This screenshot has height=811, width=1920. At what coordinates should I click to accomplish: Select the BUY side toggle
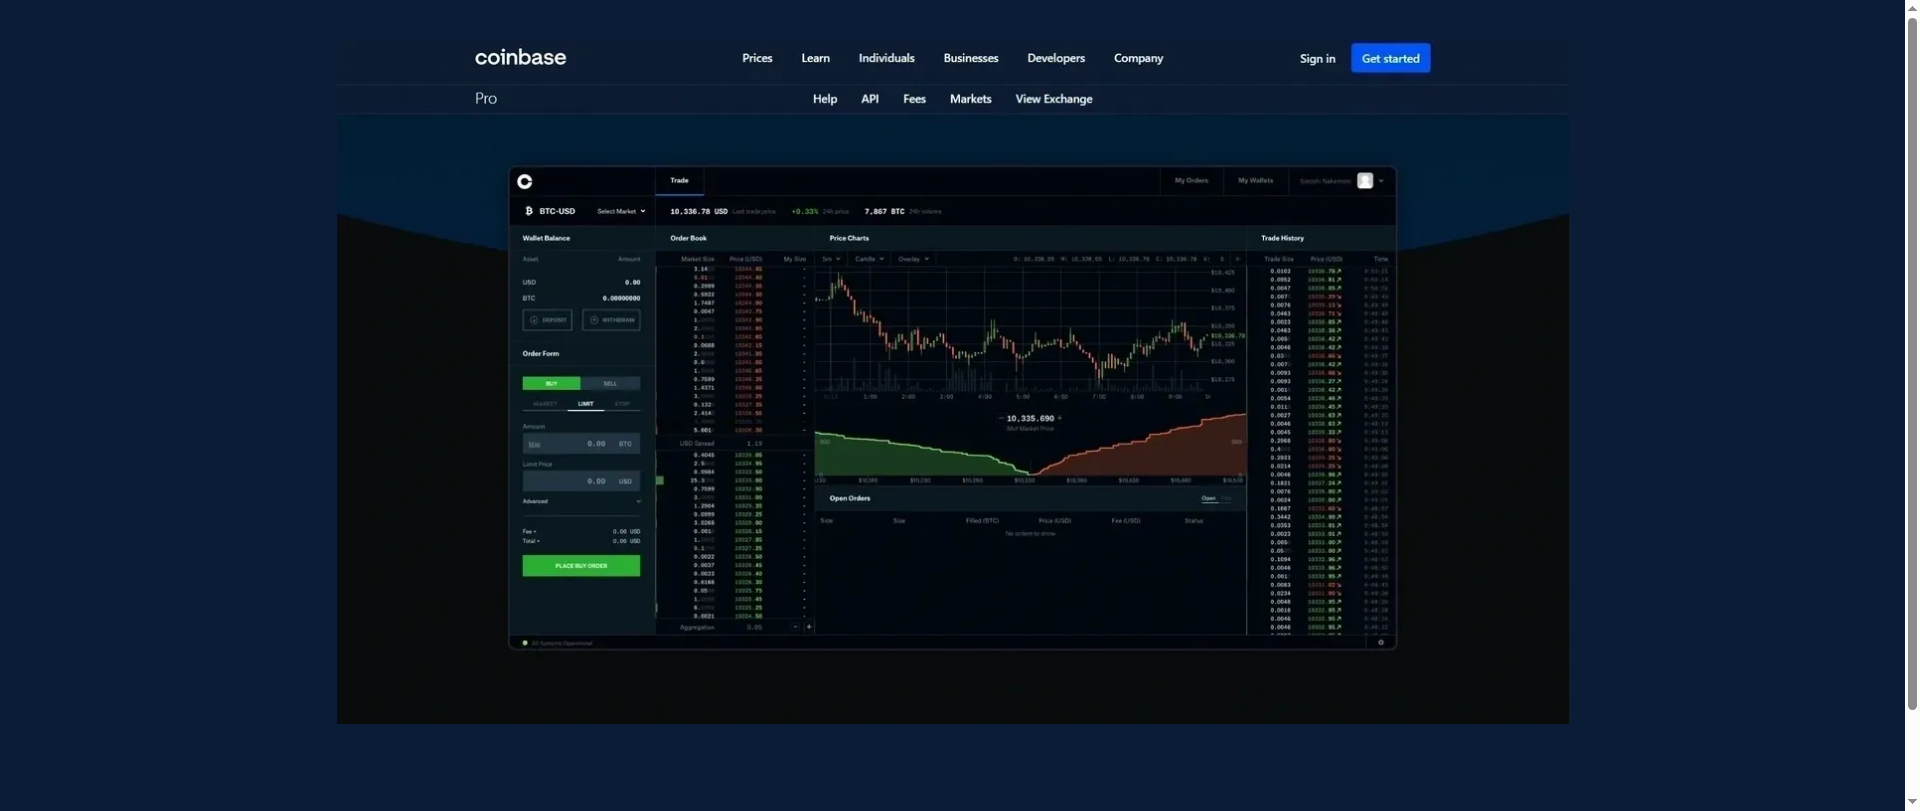pos(551,383)
